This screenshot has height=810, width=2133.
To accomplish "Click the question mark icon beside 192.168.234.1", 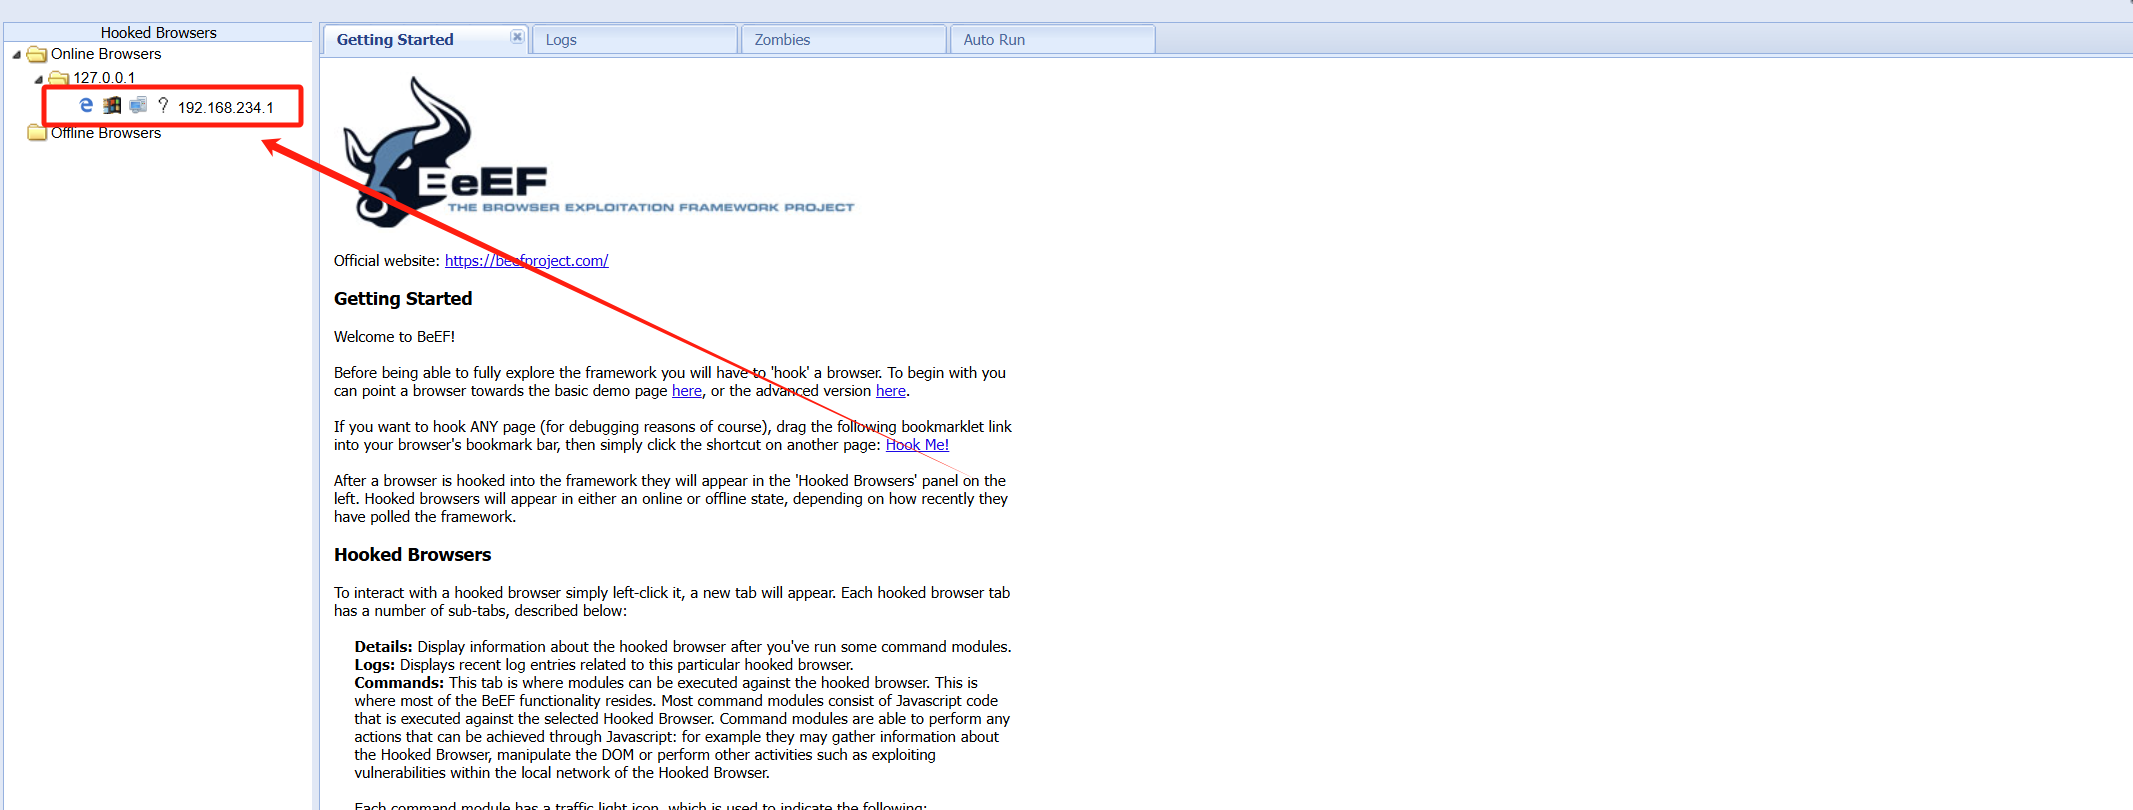I will point(163,105).
